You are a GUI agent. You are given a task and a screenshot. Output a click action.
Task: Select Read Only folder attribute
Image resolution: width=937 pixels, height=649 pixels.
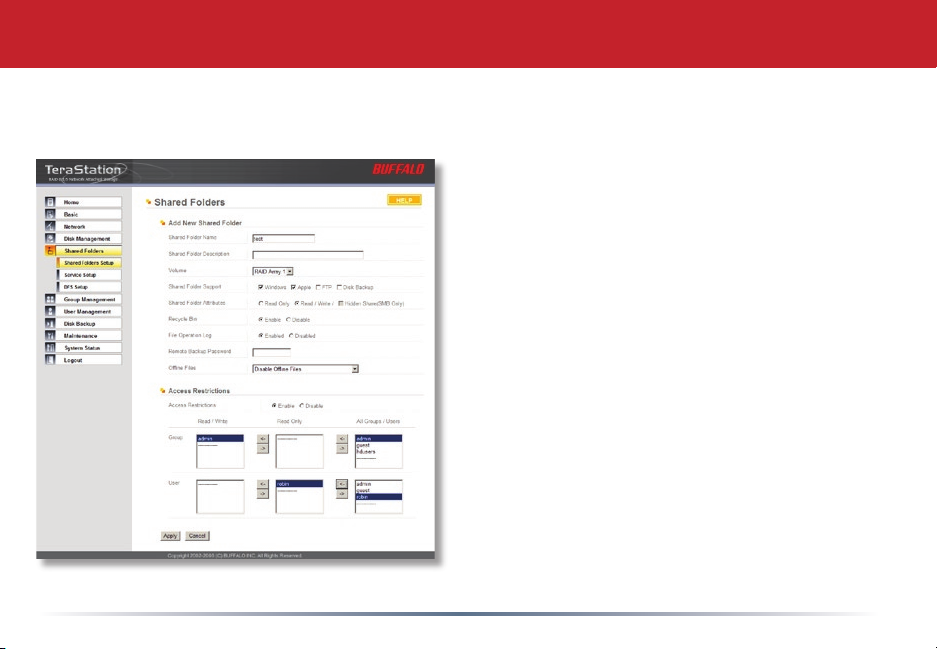point(261,304)
